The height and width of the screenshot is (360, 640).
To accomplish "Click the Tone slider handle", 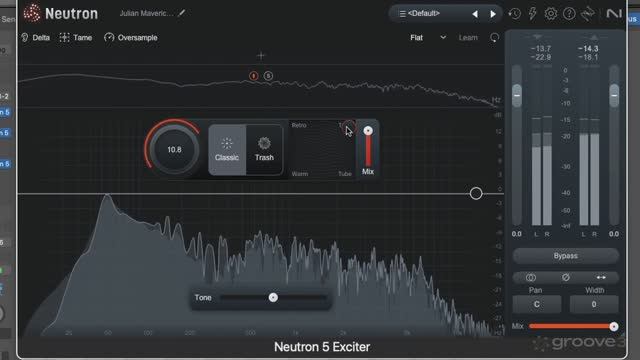I will point(273,298).
